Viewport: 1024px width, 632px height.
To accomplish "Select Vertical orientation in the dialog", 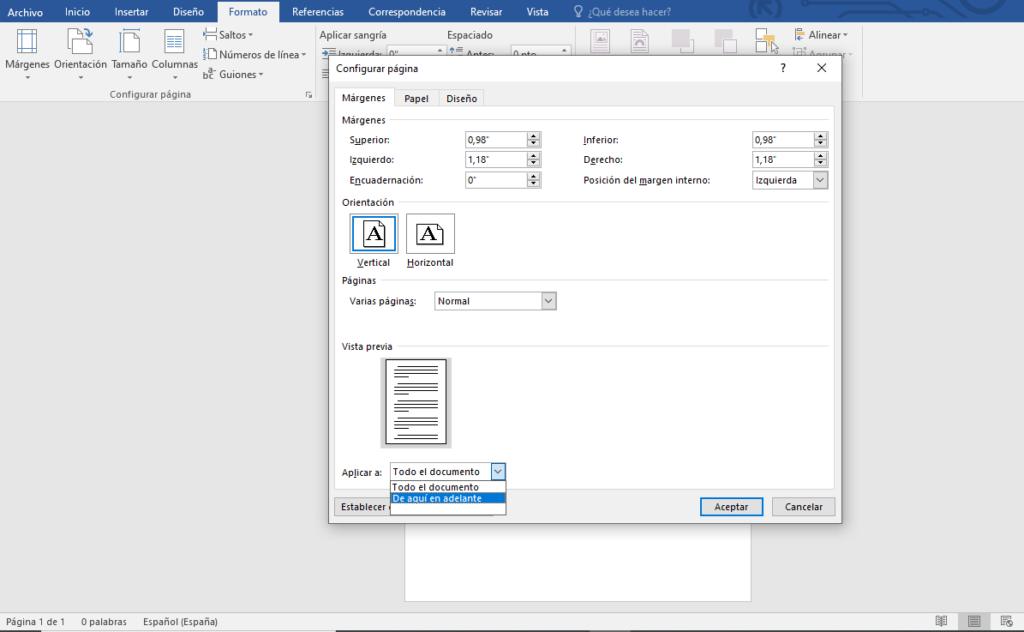I will click(x=373, y=233).
